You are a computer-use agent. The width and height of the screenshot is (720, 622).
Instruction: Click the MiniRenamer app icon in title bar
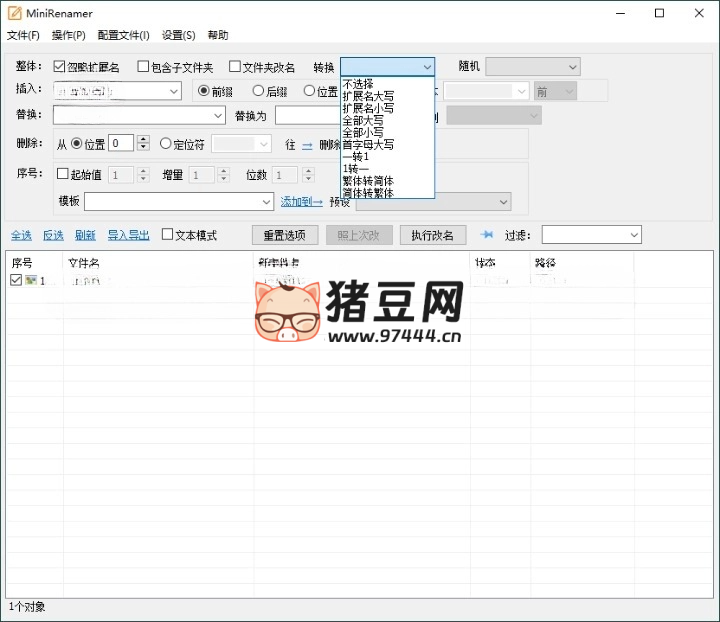point(15,13)
